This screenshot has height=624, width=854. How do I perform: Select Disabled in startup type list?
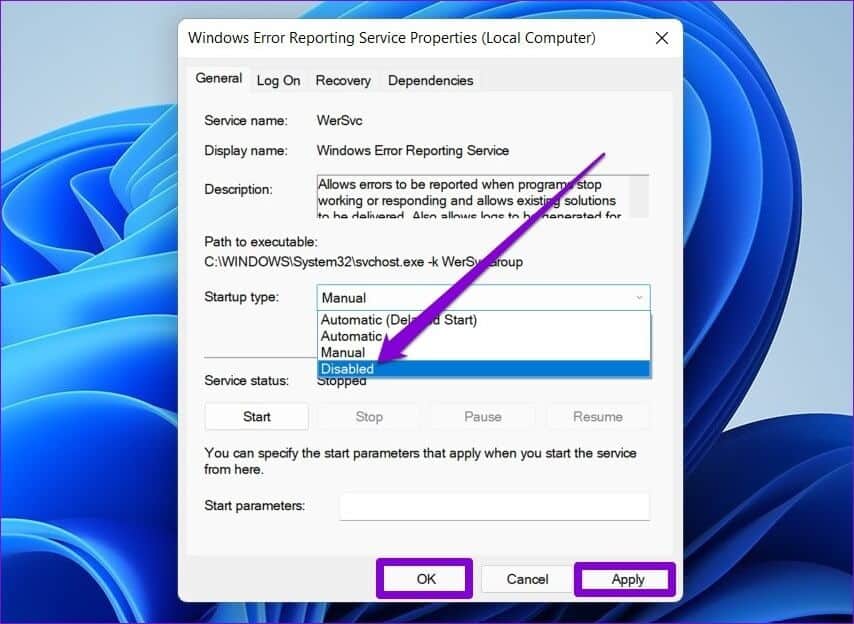(483, 369)
